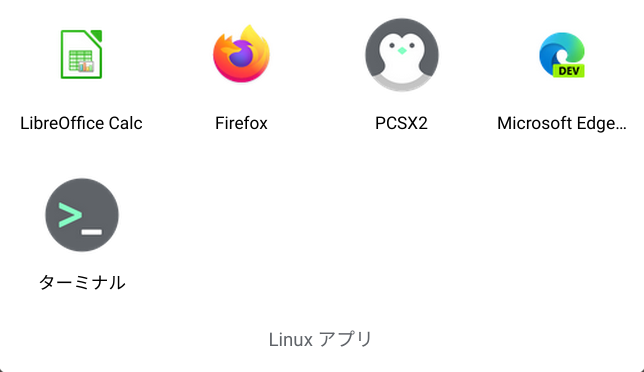Viewport: 644px width, 372px height.
Task: Click the purple globe inside Firefox logo
Action: [241, 54]
